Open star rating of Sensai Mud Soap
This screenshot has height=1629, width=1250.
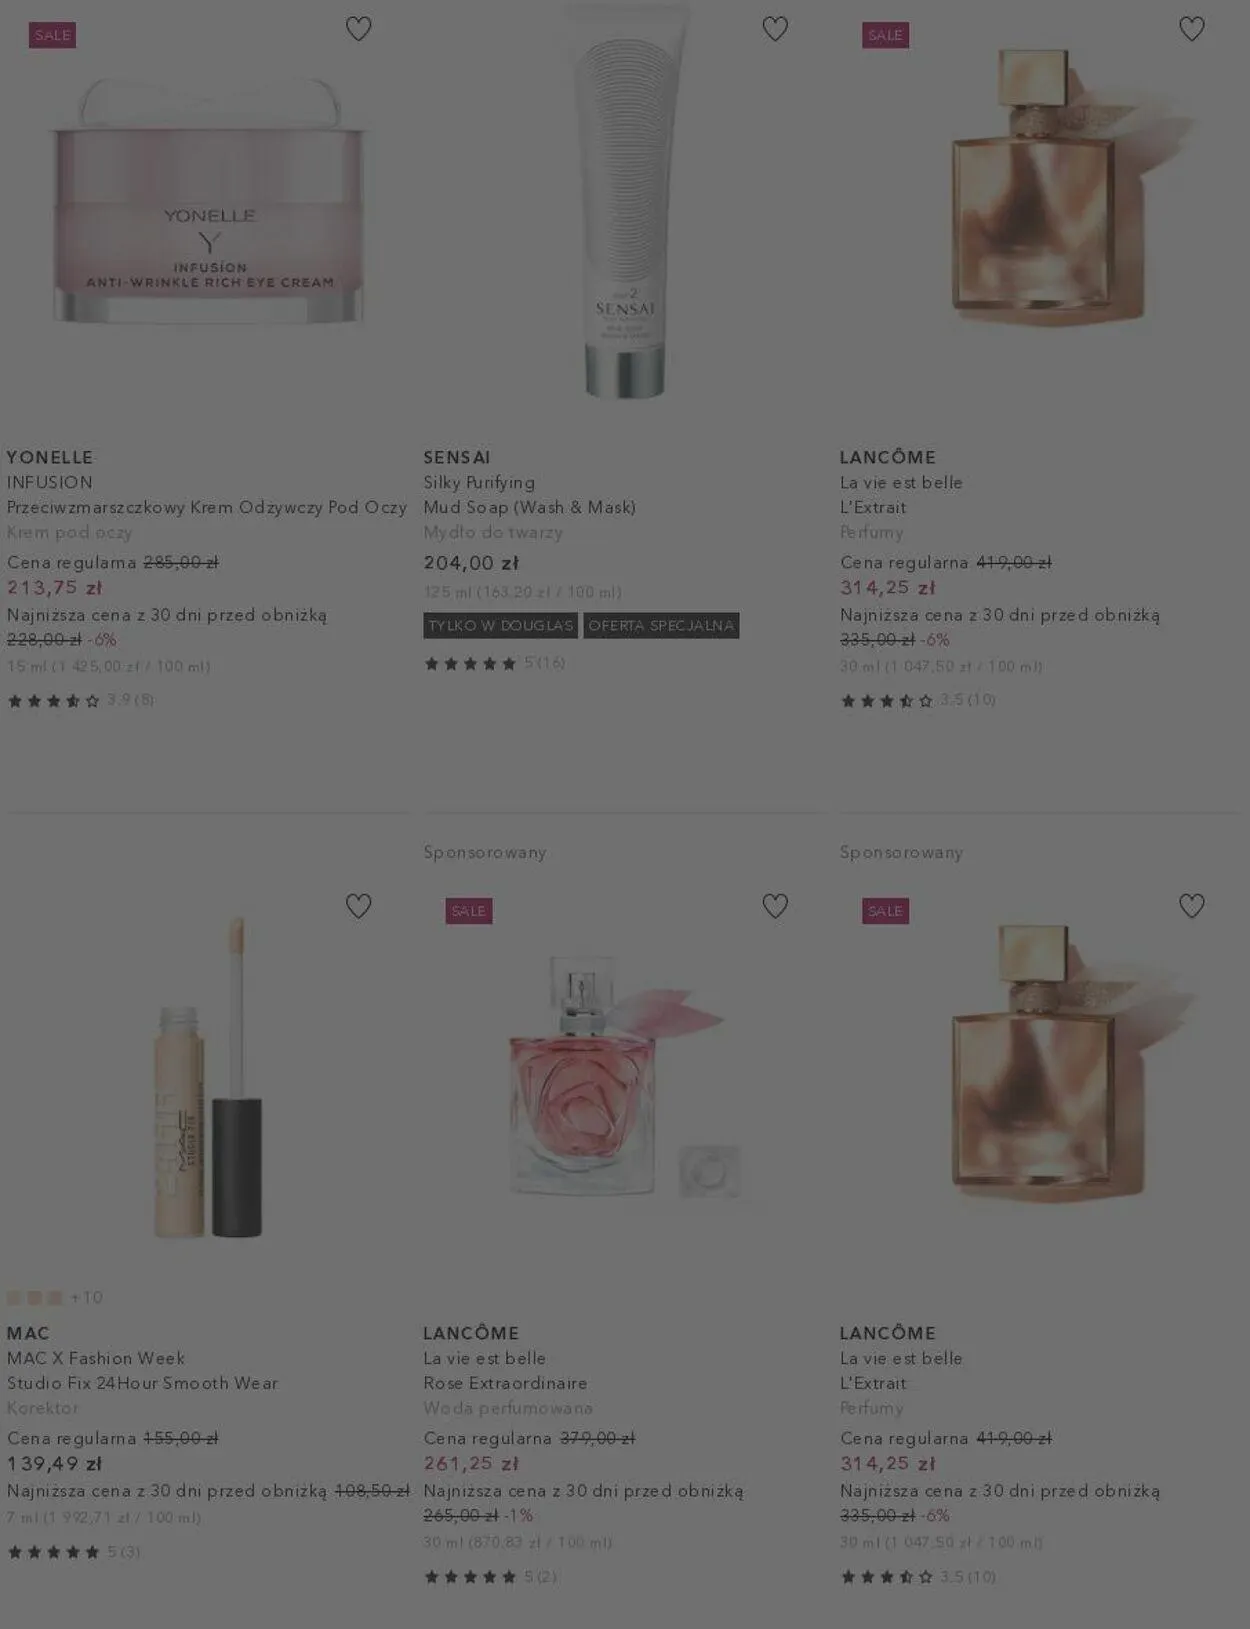(x=494, y=663)
